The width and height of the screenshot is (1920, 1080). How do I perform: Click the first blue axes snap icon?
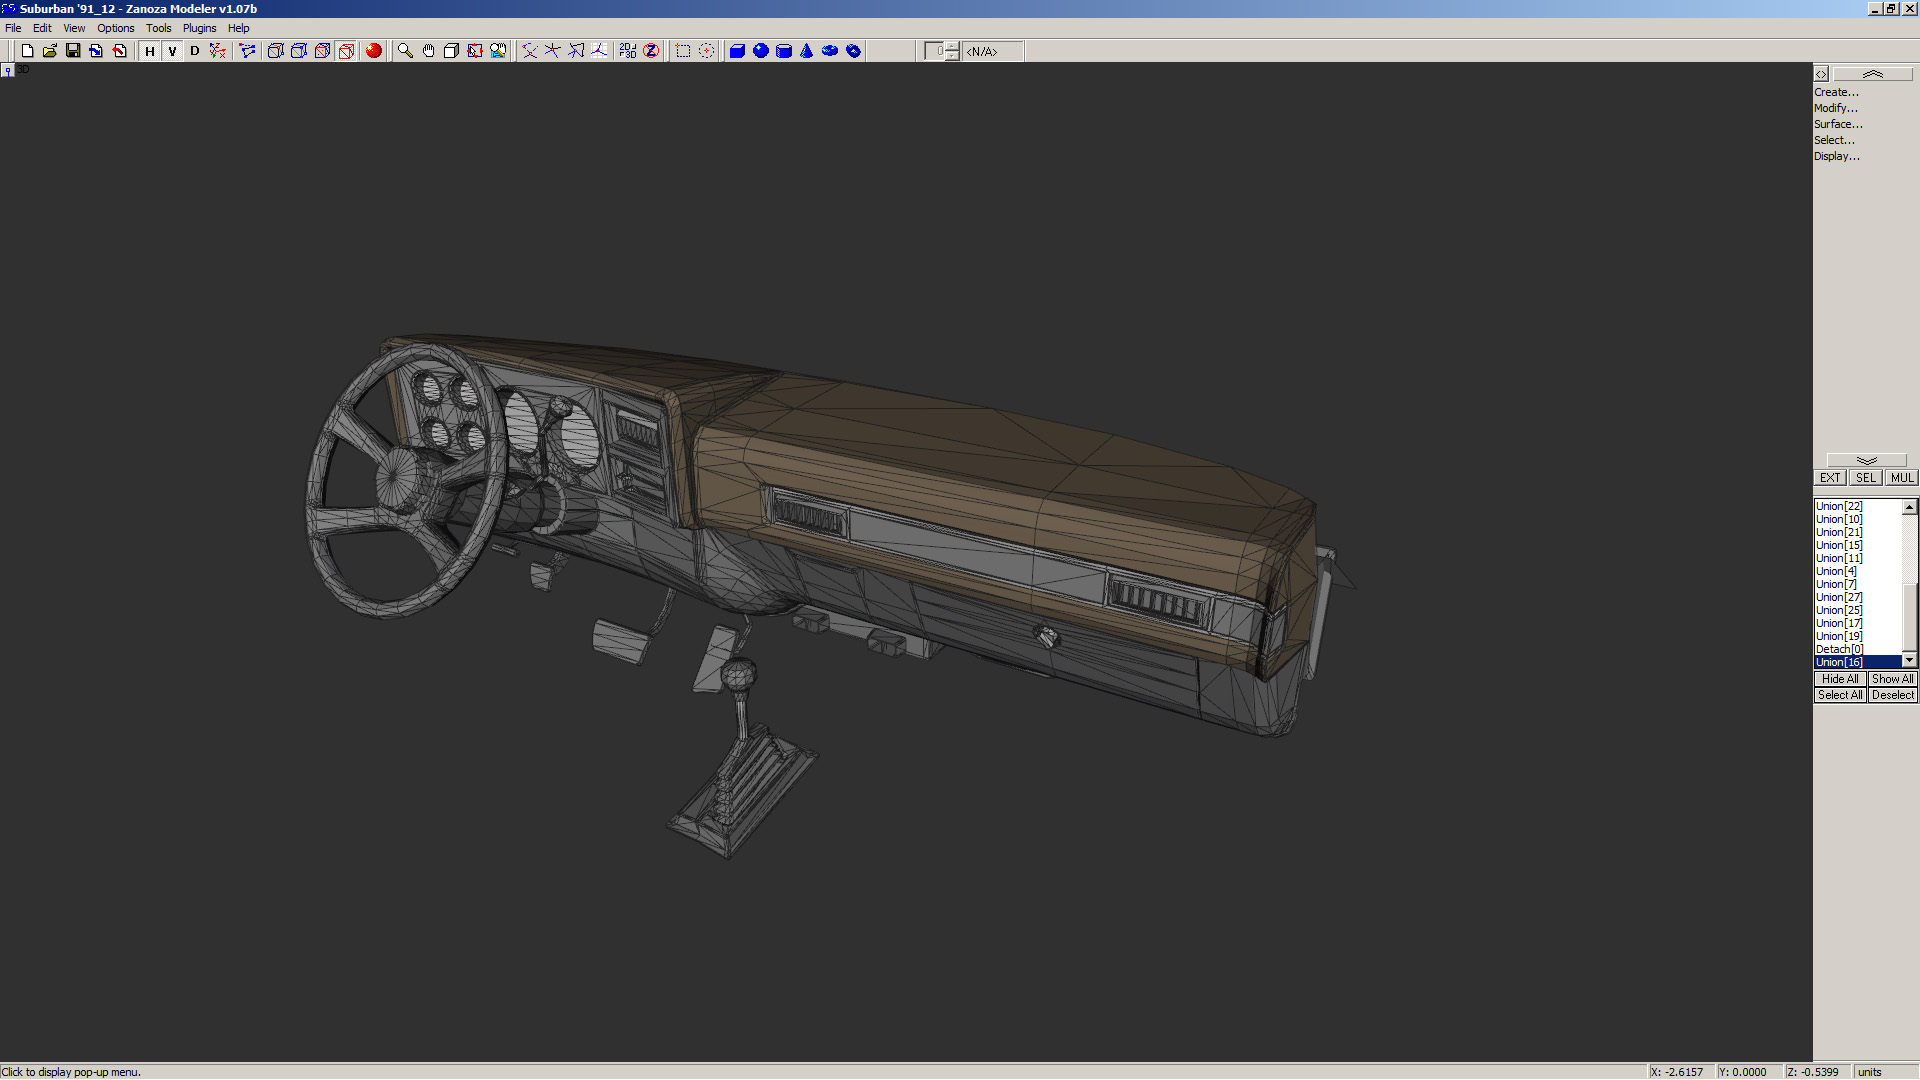point(529,51)
